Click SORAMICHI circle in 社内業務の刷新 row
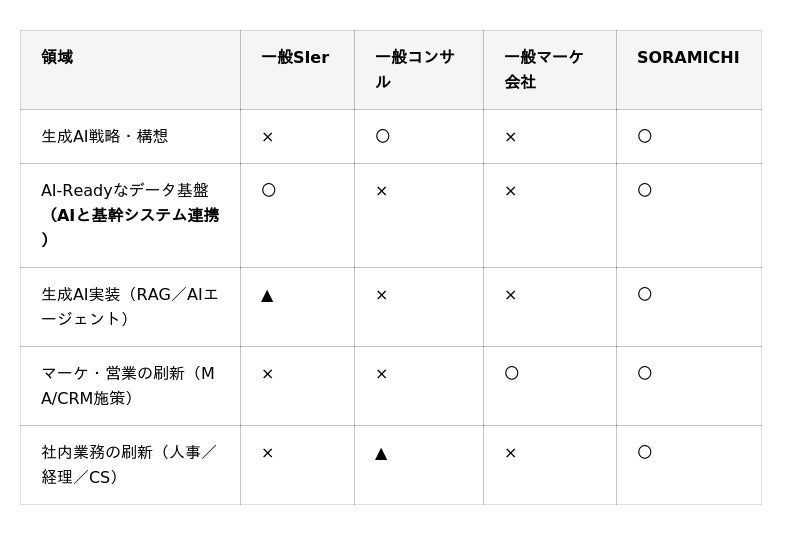The width and height of the screenshot is (800, 535). tap(644, 452)
